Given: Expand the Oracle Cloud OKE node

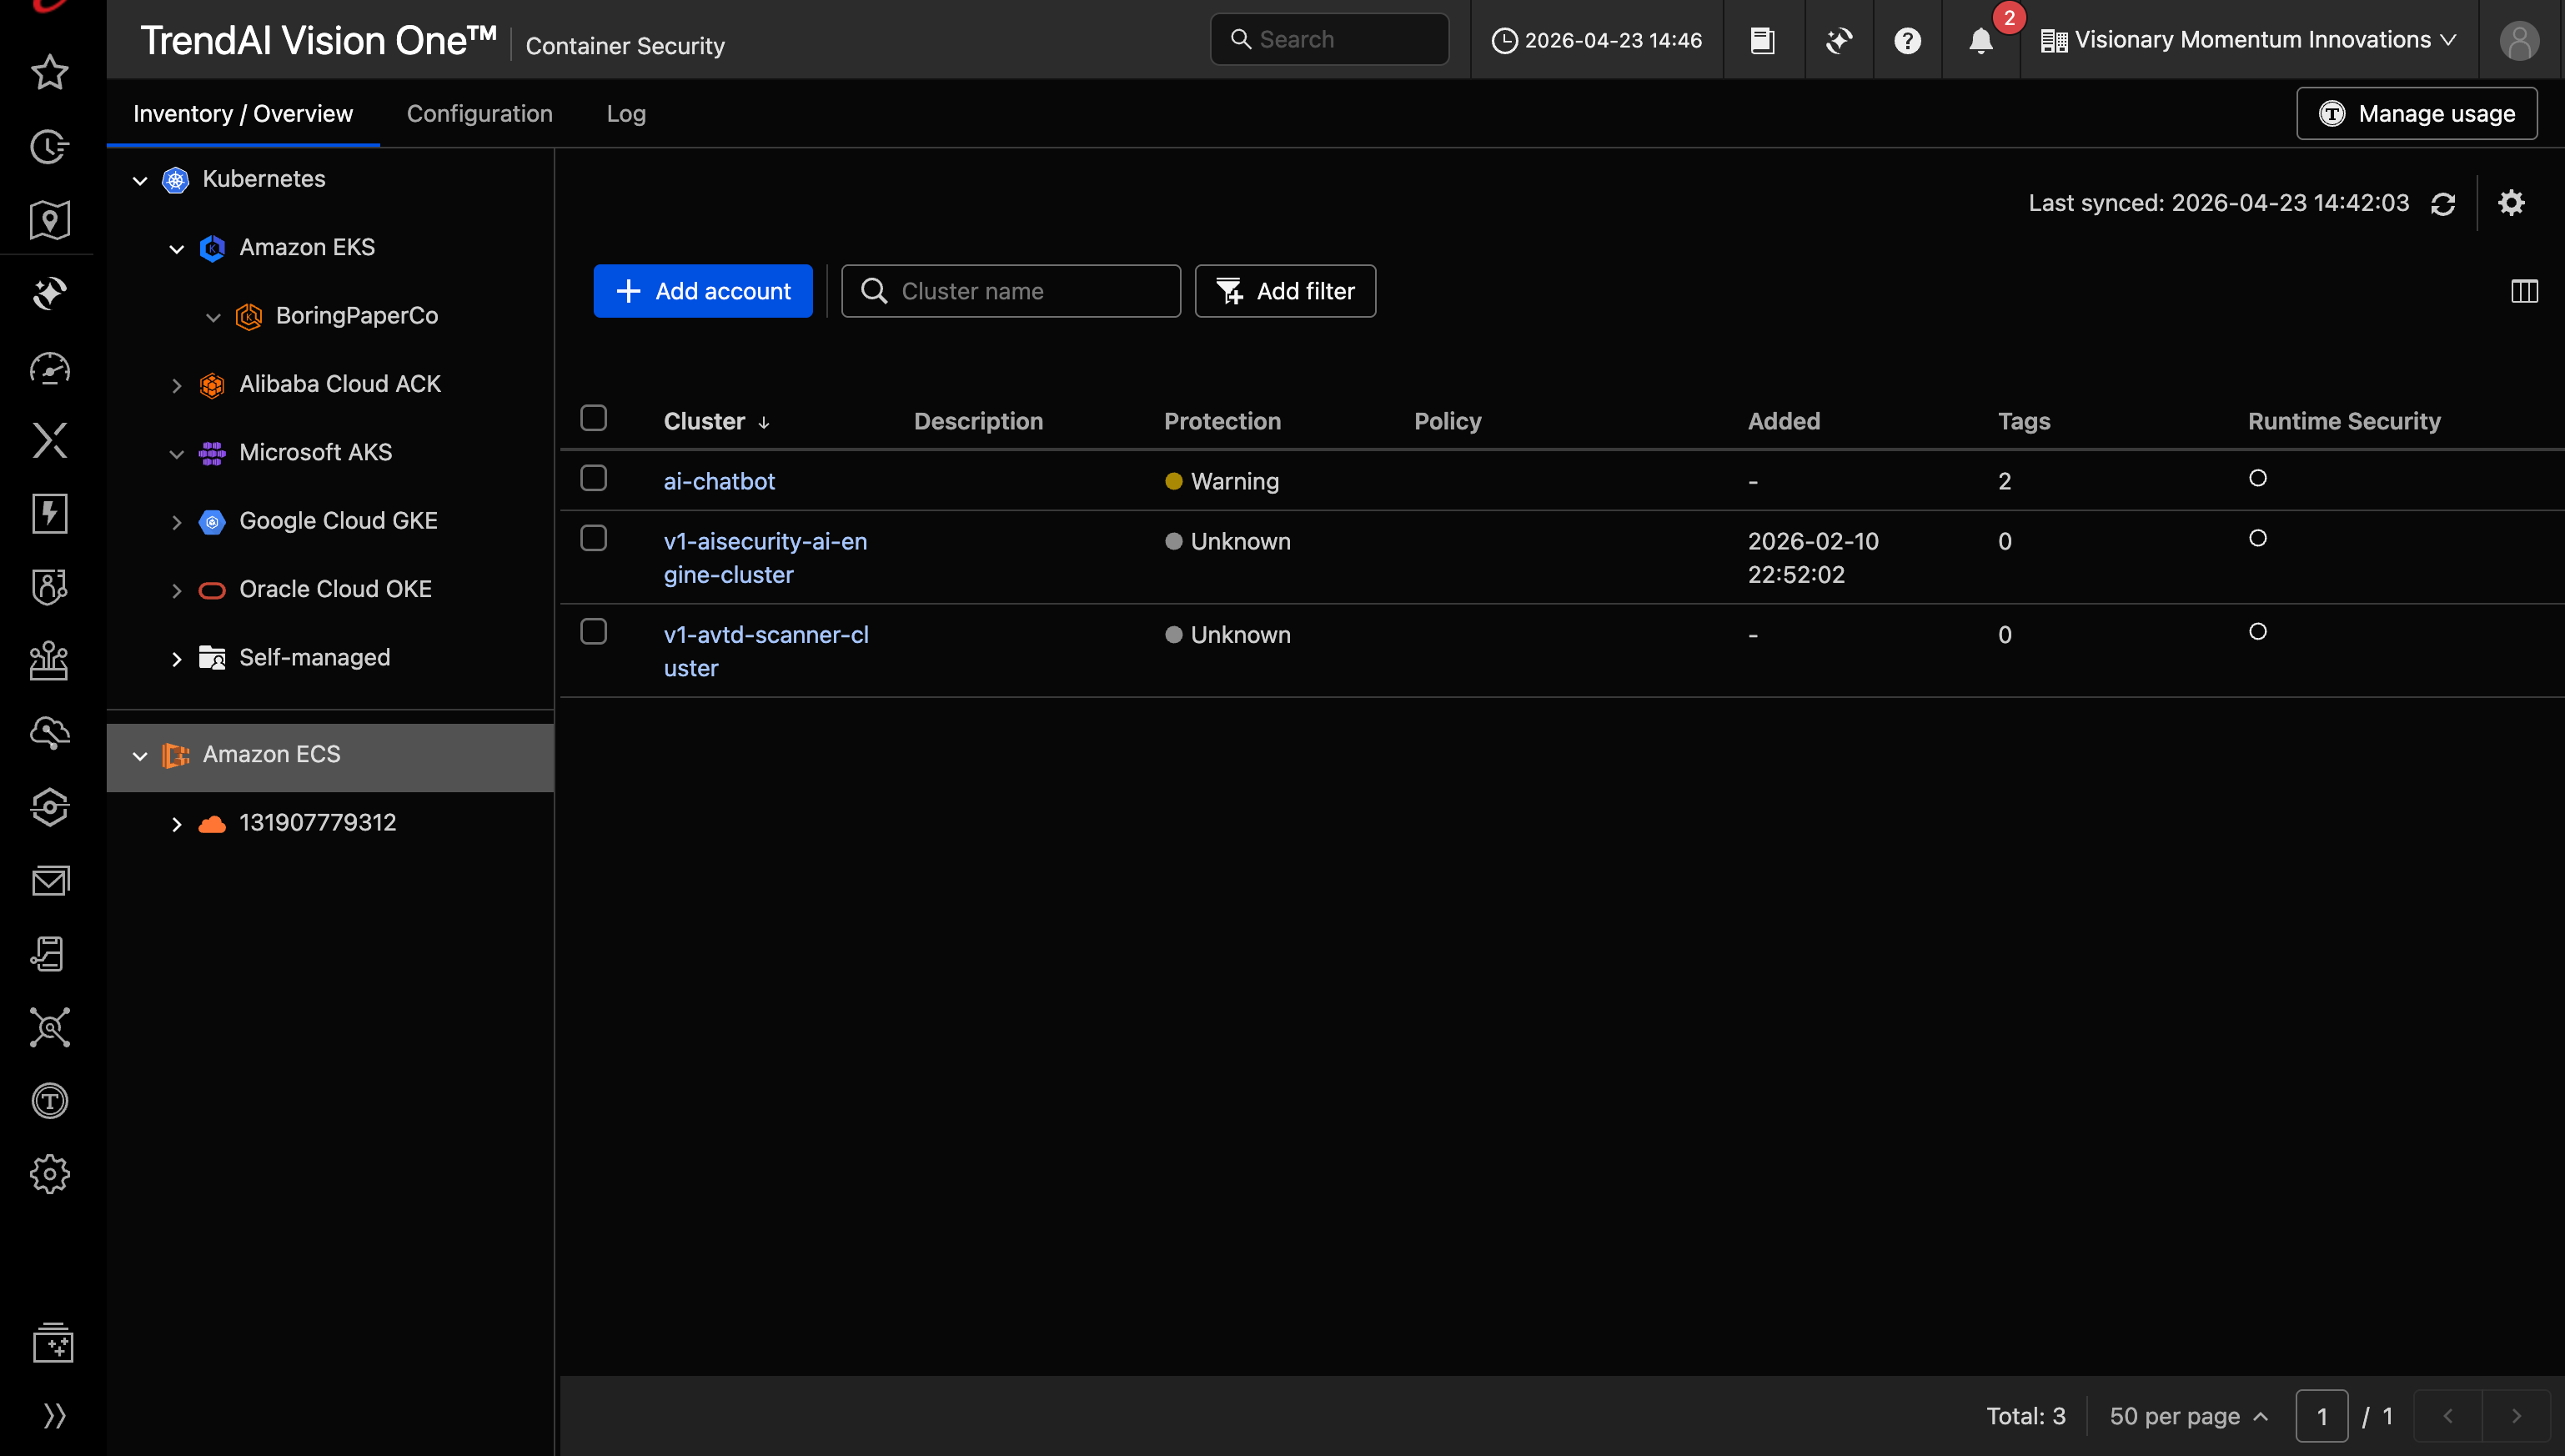Looking at the screenshot, I should [x=177, y=591].
